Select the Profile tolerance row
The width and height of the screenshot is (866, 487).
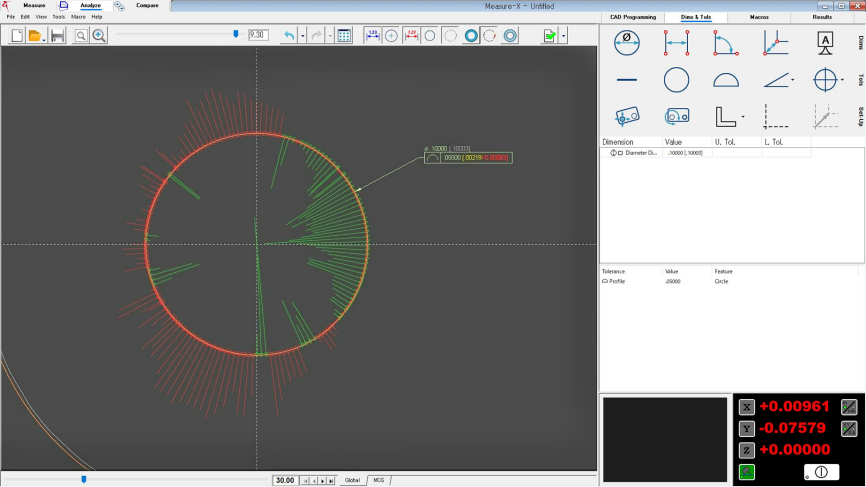pyautogui.click(x=731, y=282)
